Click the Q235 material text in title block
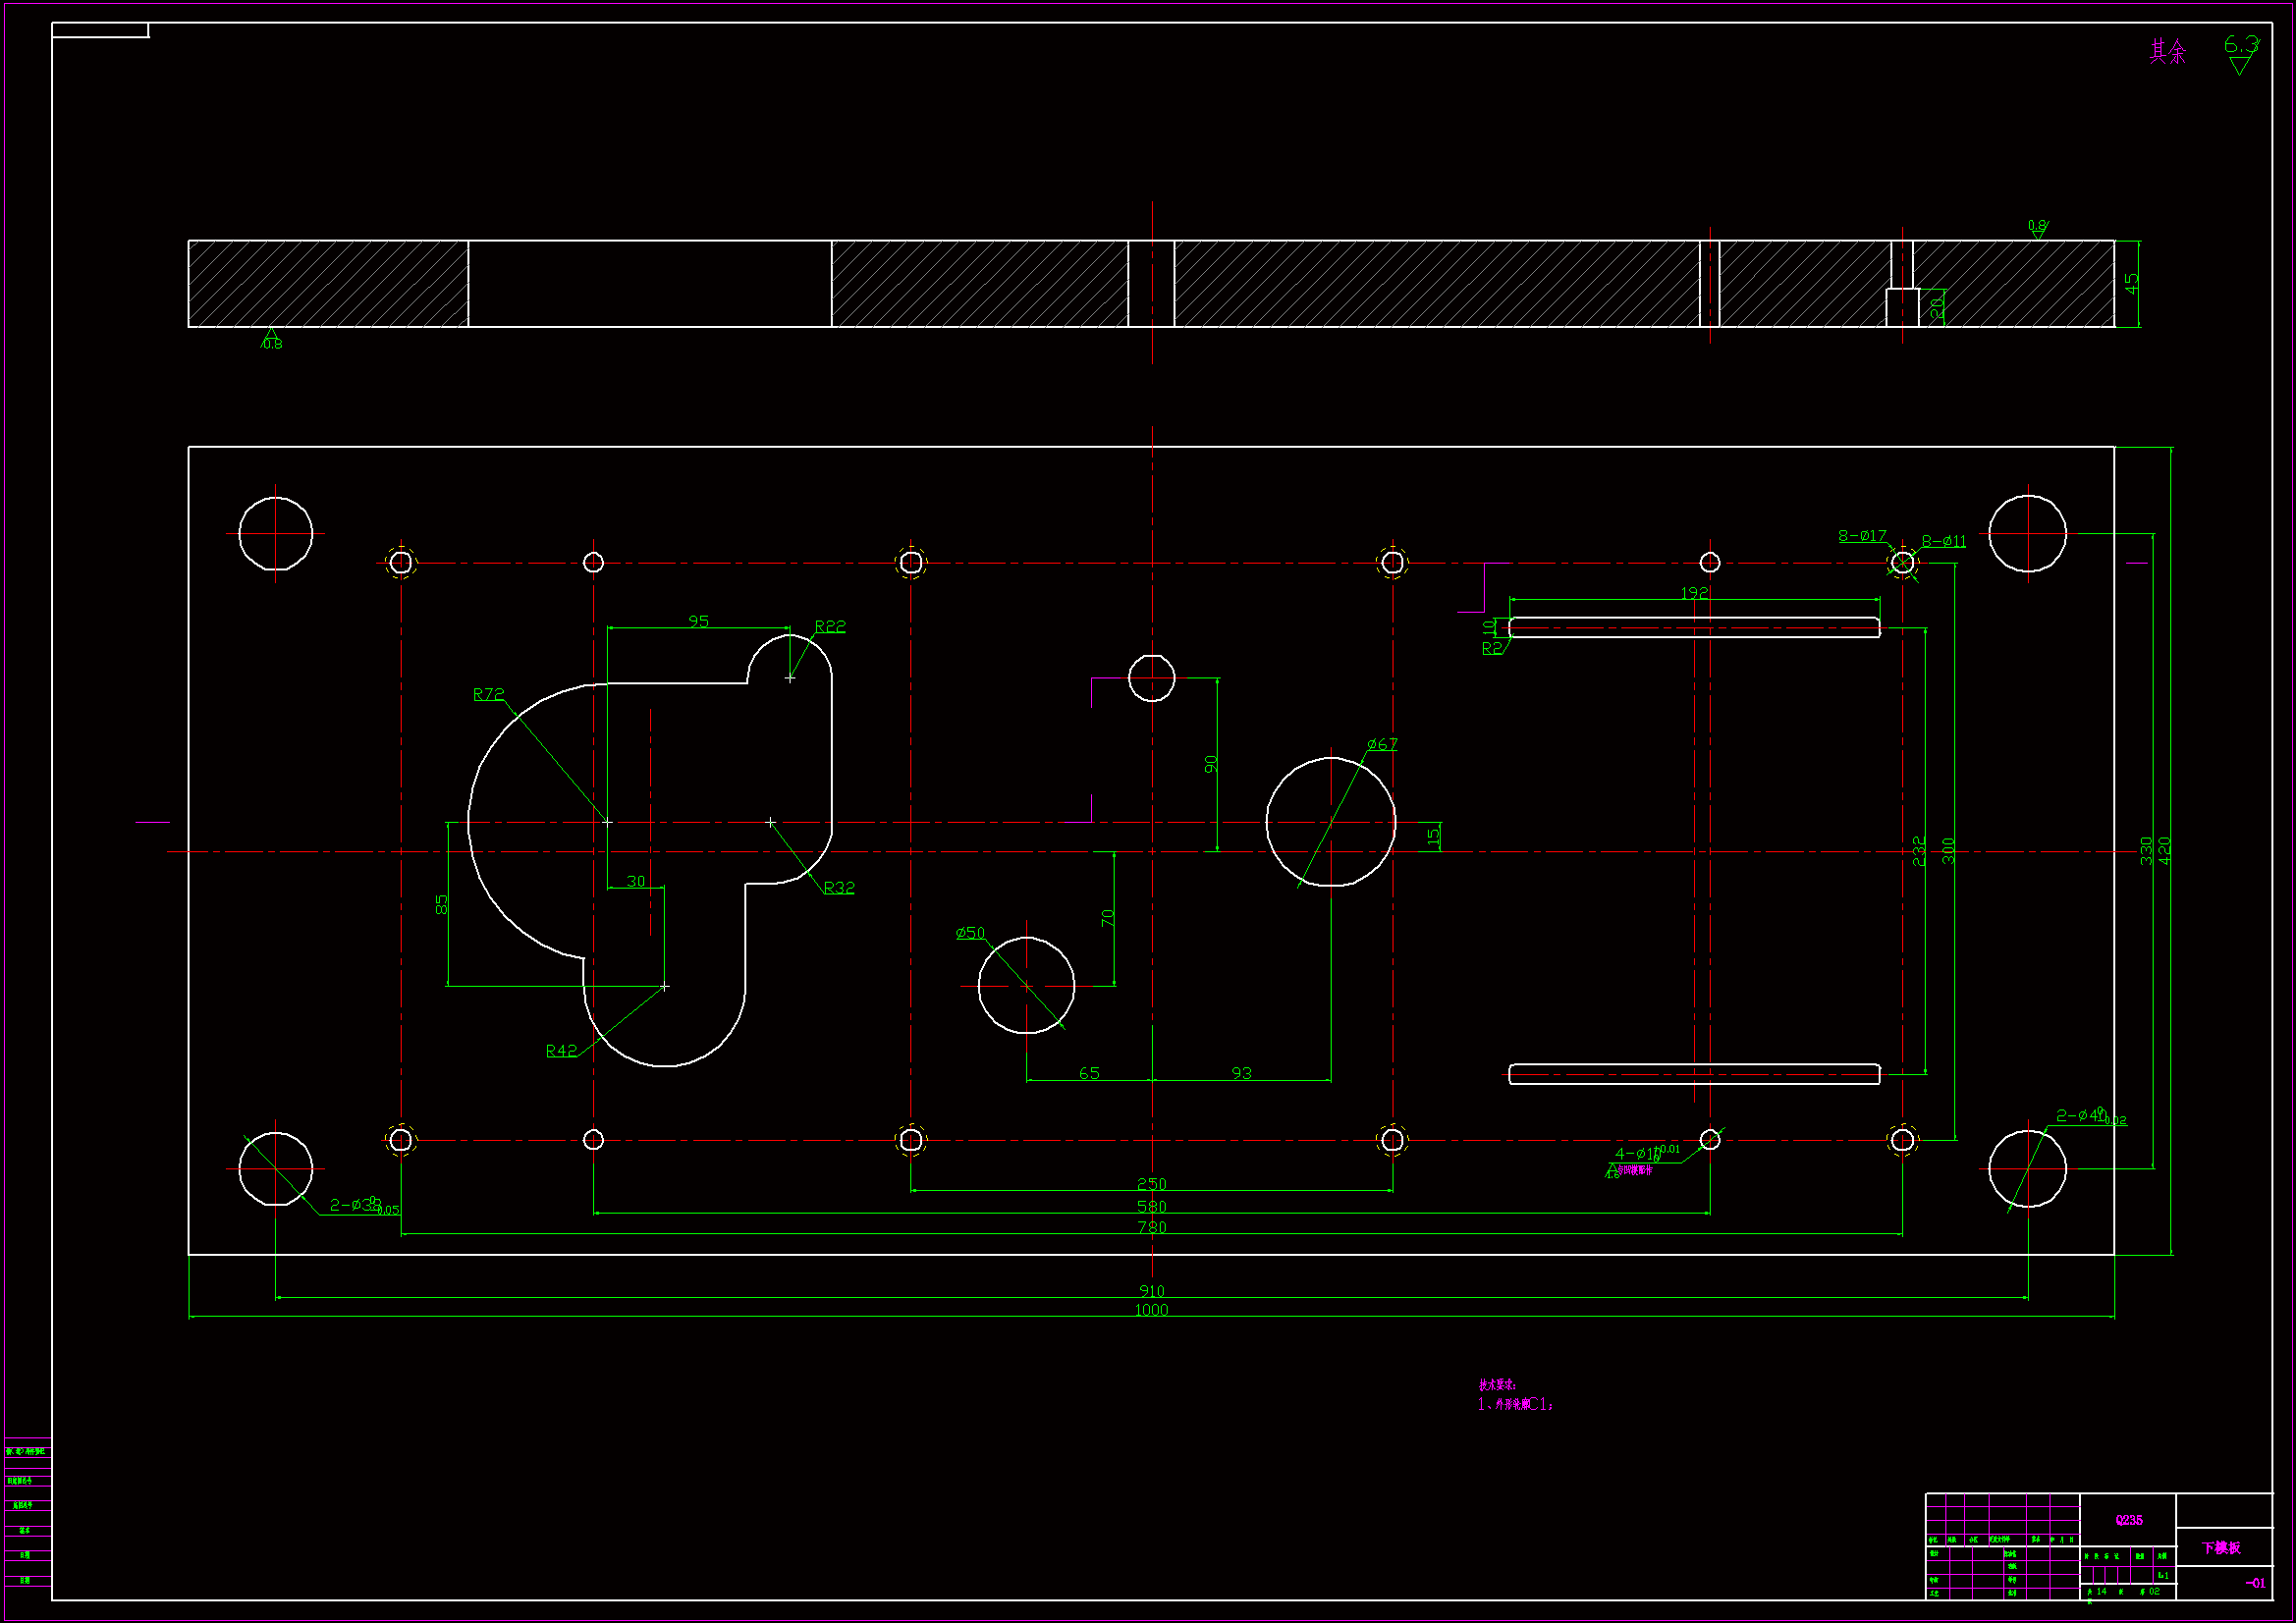The height and width of the screenshot is (1623, 2296). click(2129, 1520)
